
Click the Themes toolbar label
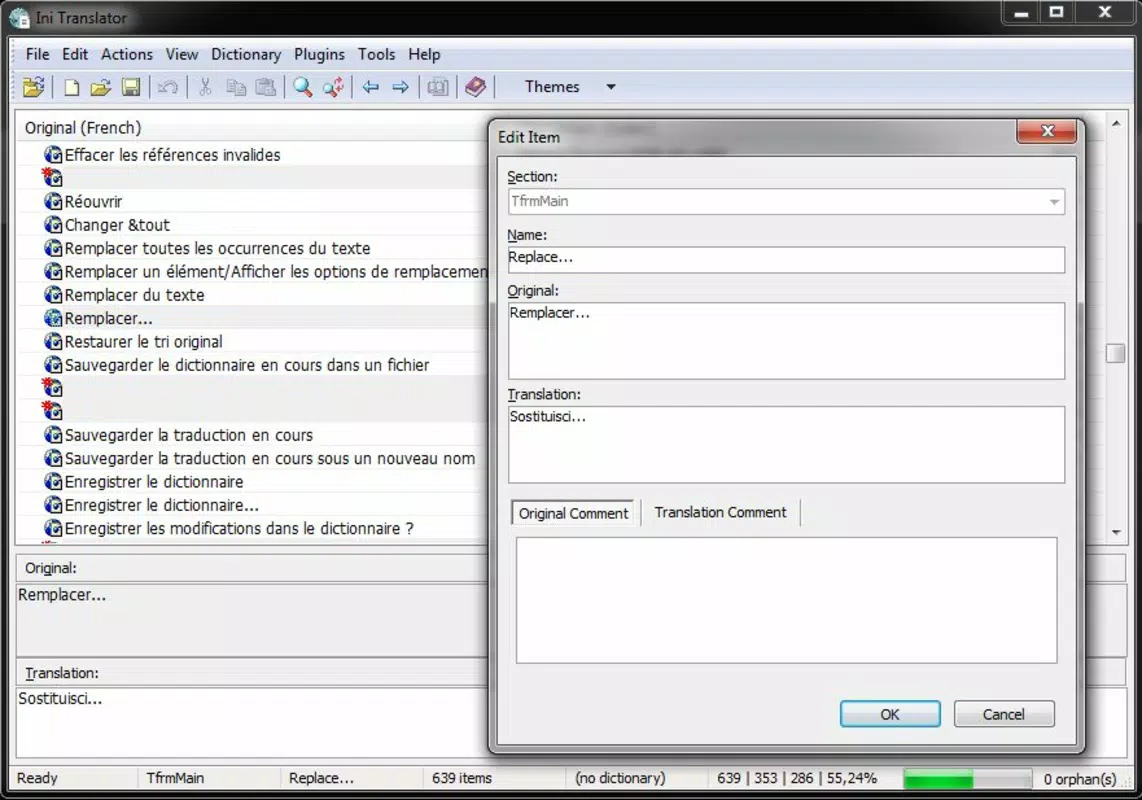coord(552,87)
